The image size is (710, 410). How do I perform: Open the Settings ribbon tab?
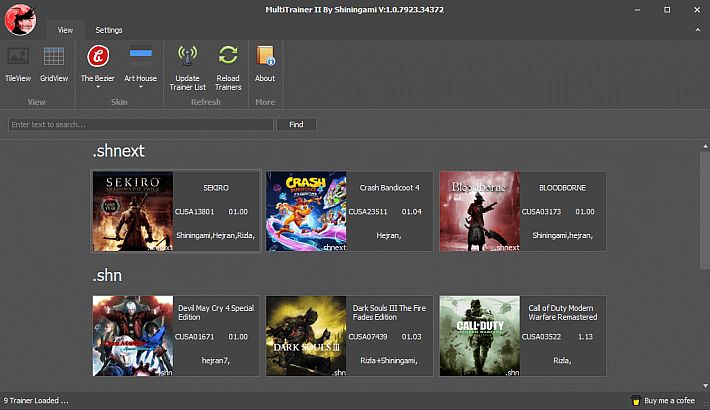point(109,30)
